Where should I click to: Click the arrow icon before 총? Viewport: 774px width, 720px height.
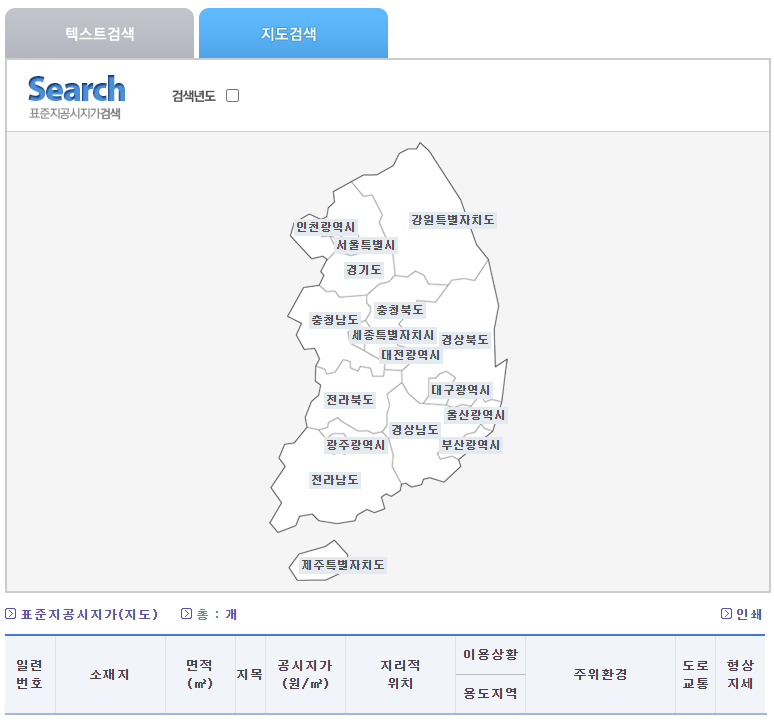click(x=186, y=613)
